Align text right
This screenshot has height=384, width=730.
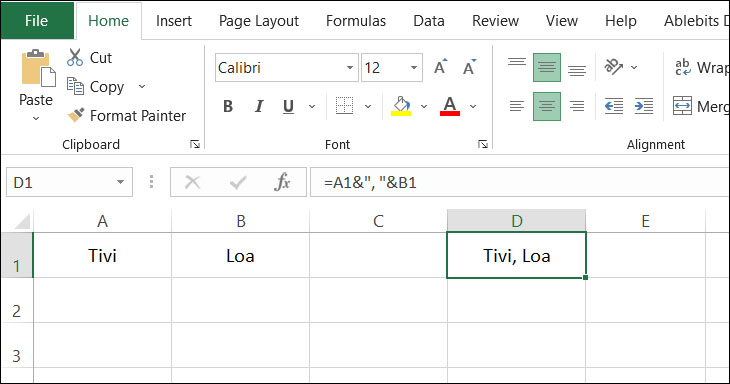pos(577,106)
